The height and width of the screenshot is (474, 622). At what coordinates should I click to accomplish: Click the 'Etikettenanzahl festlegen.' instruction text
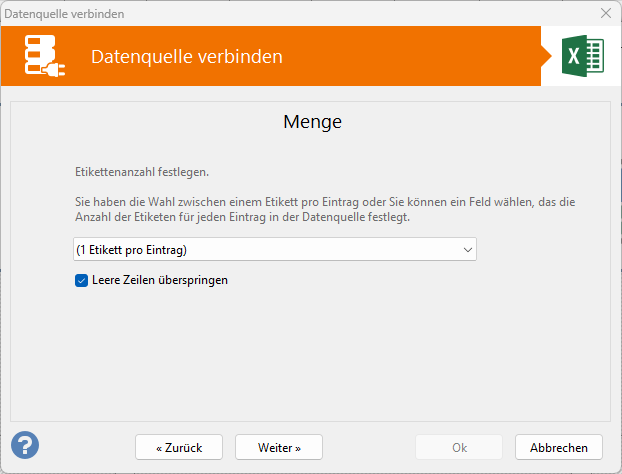point(142,172)
